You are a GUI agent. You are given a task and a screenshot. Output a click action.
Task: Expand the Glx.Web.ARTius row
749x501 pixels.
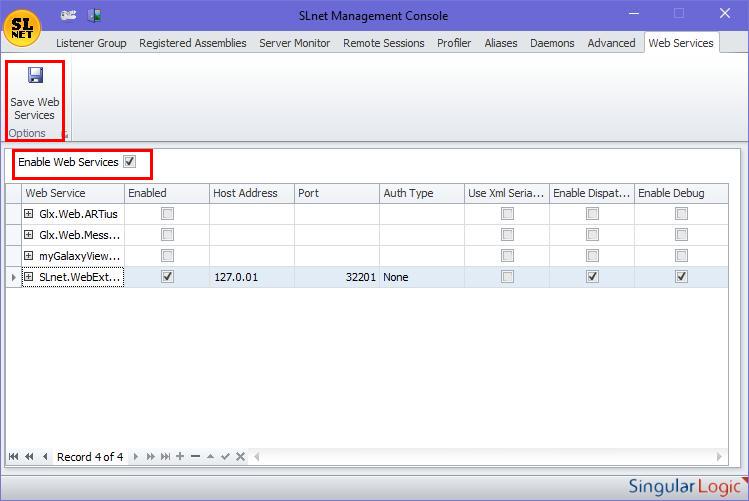pyautogui.click(x=29, y=214)
